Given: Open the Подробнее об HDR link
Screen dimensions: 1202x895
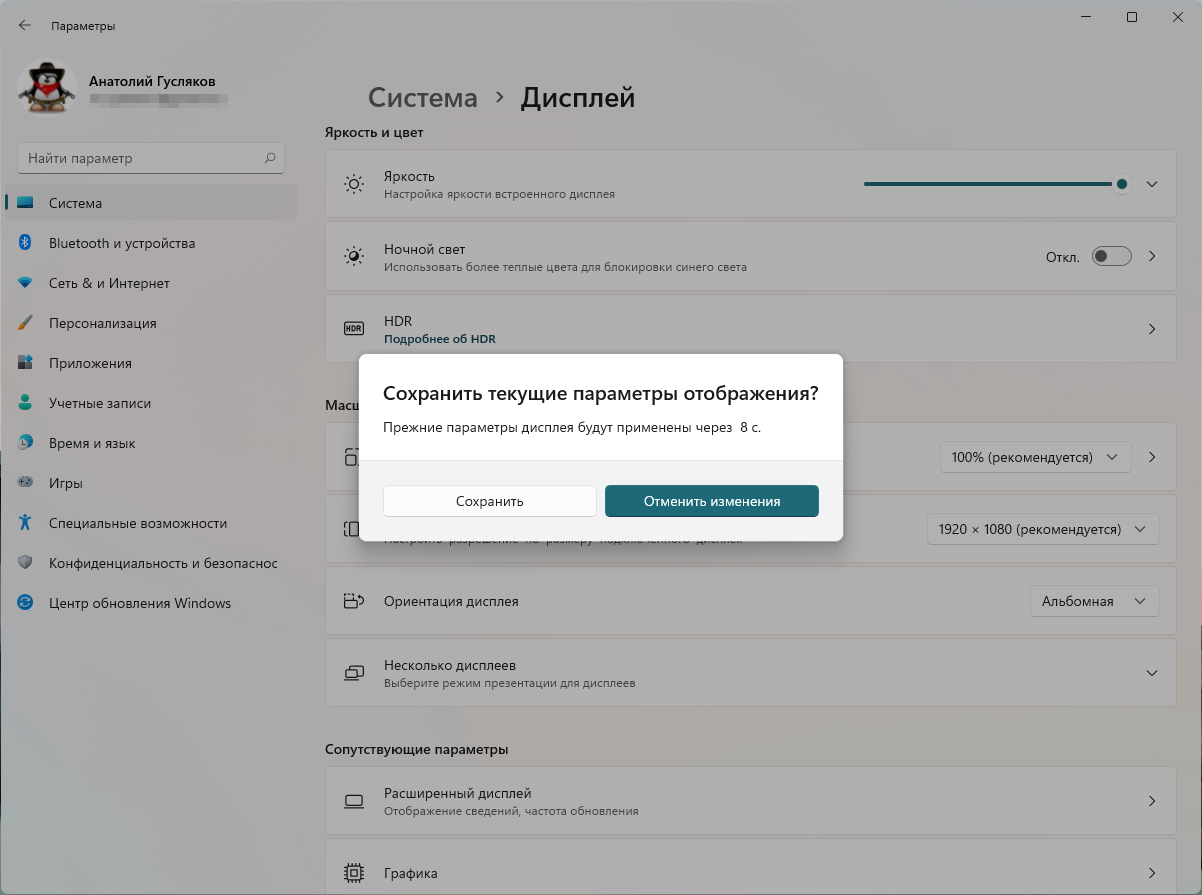Looking at the screenshot, I should coord(439,339).
